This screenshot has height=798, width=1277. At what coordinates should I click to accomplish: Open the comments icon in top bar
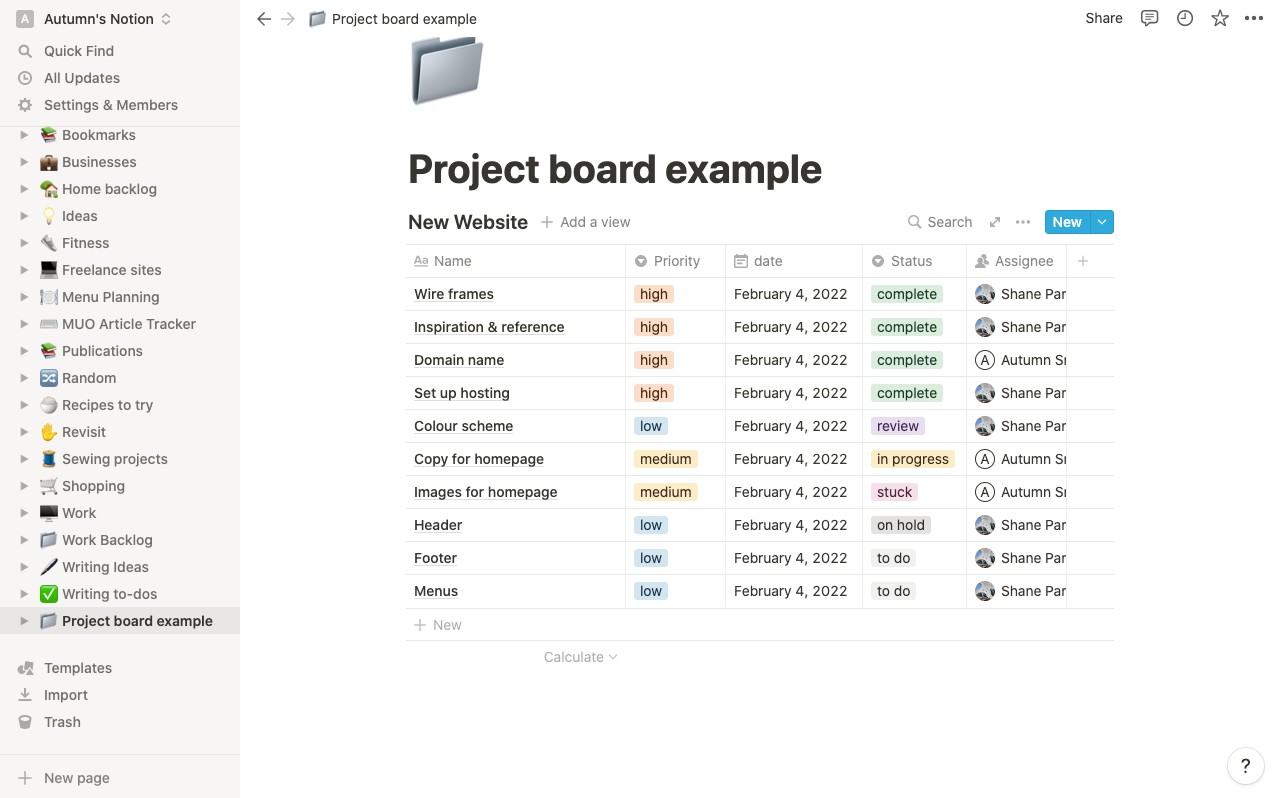1150,18
